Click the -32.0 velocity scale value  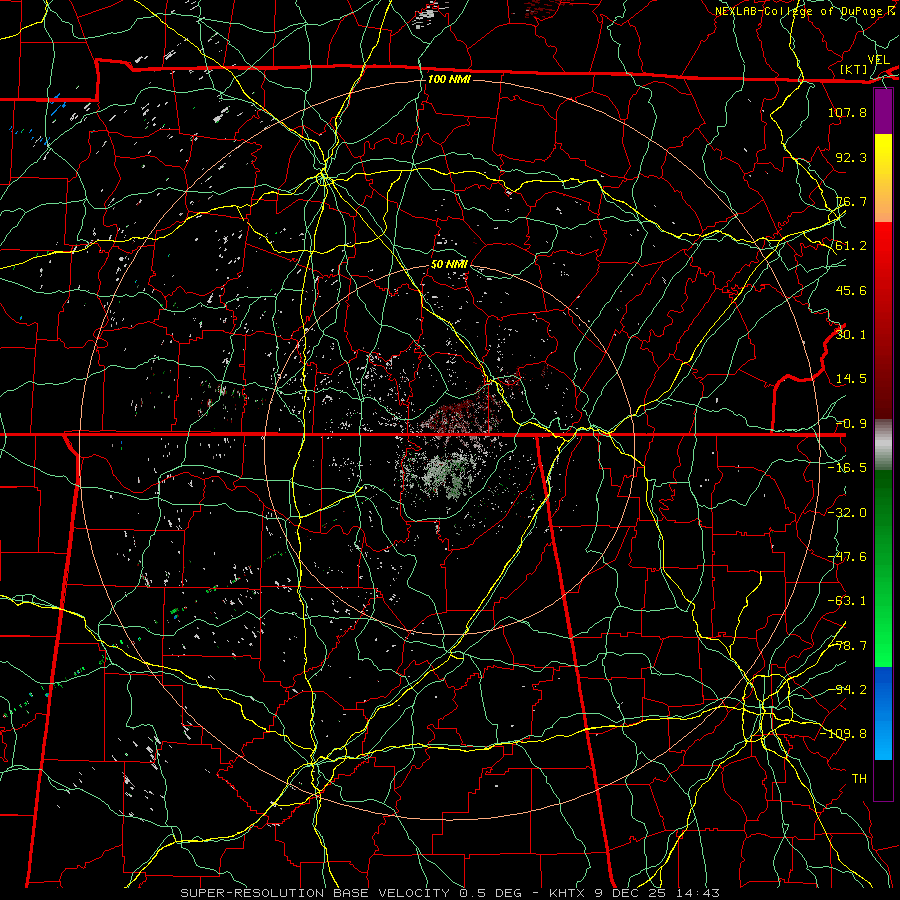(x=847, y=513)
